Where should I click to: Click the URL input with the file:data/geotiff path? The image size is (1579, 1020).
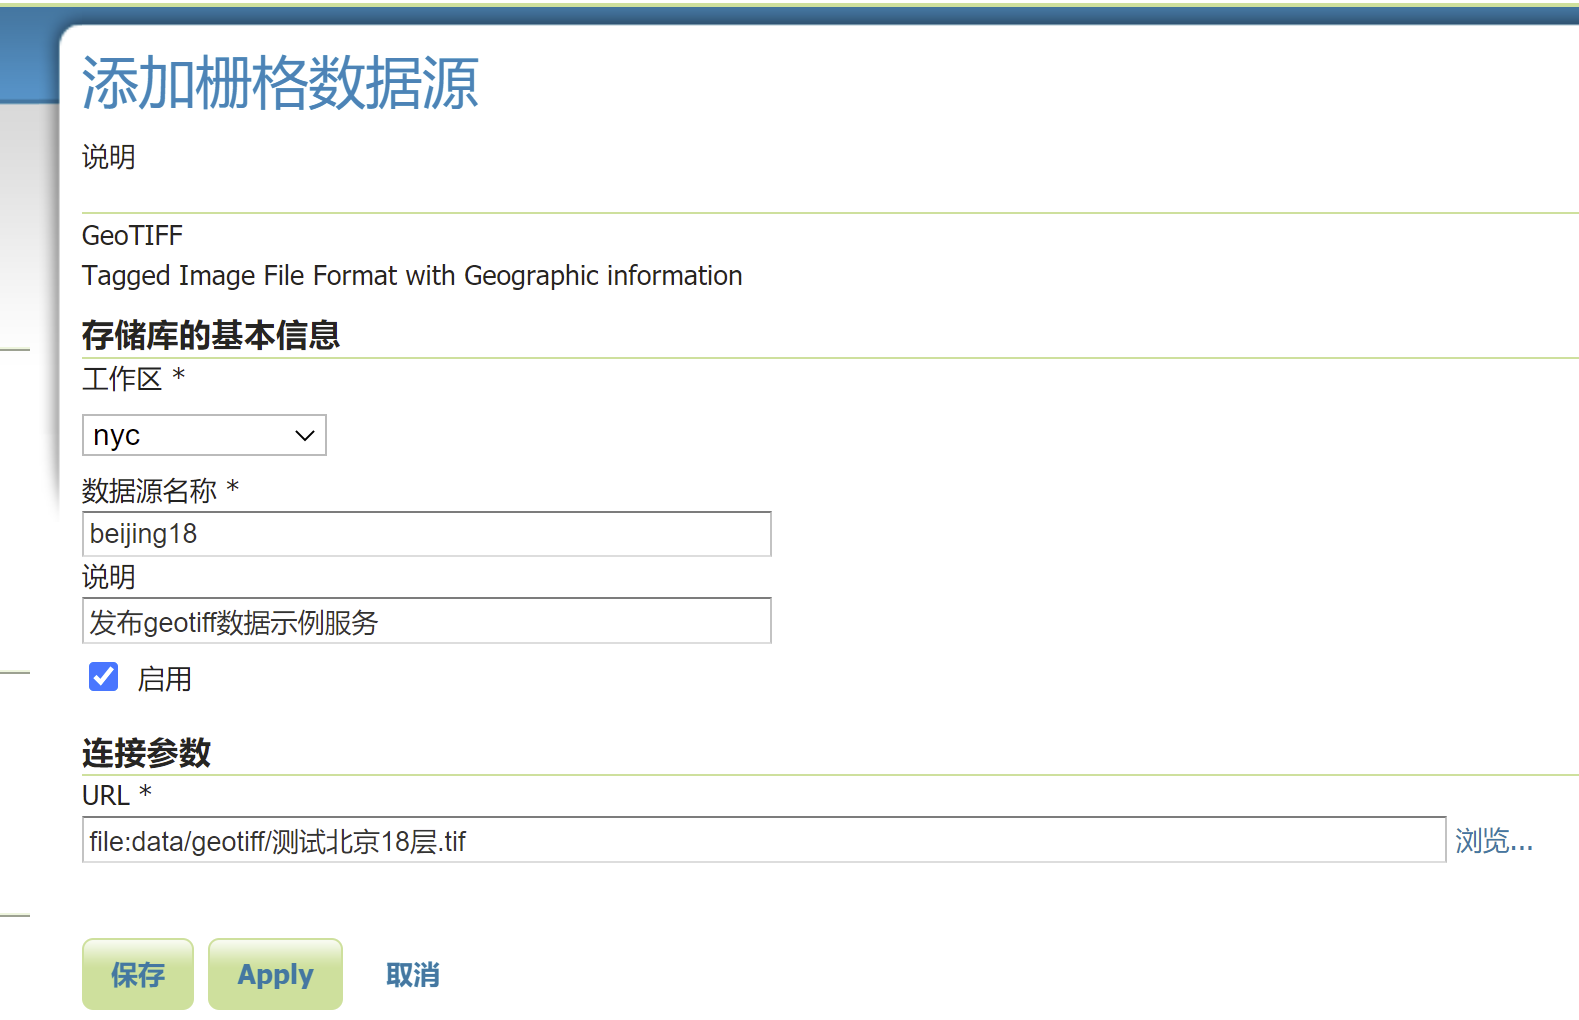[x=763, y=840]
